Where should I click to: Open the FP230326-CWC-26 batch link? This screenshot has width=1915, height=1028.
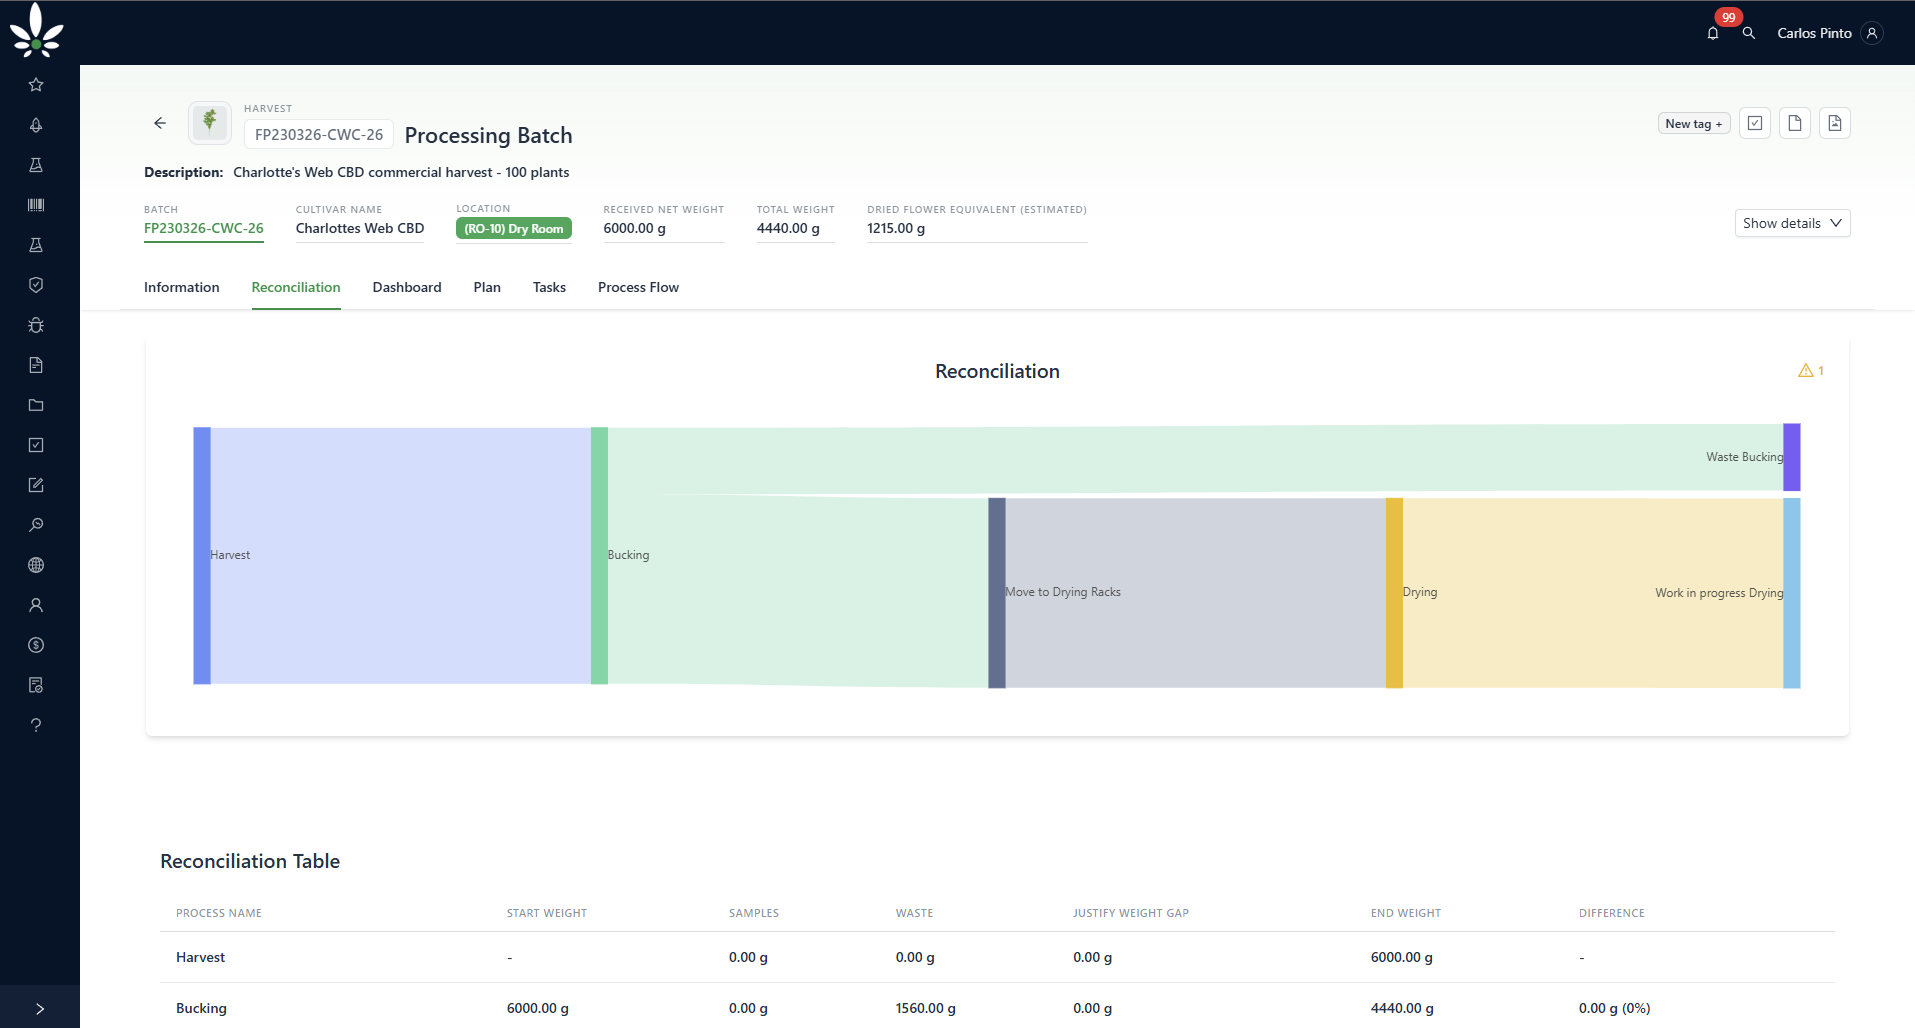pyautogui.click(x=204, y=228)
